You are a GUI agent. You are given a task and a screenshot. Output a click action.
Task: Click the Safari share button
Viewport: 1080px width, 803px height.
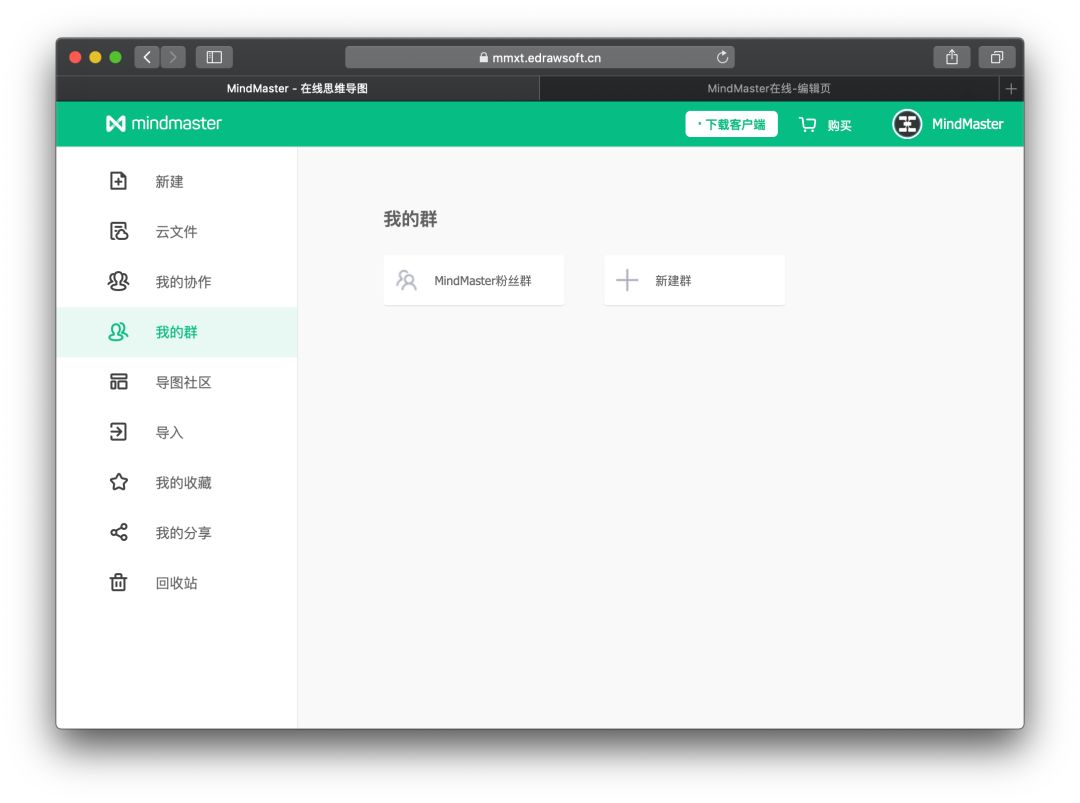(x=951, y=57)
